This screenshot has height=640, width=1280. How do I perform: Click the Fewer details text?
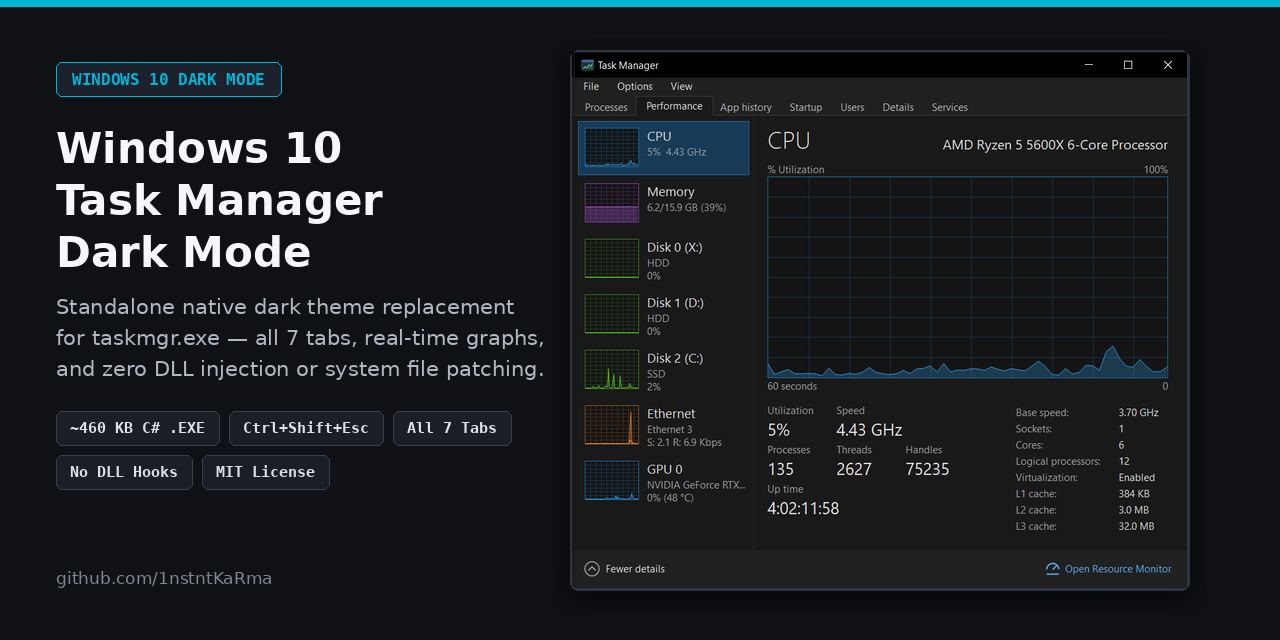[635, 569]
